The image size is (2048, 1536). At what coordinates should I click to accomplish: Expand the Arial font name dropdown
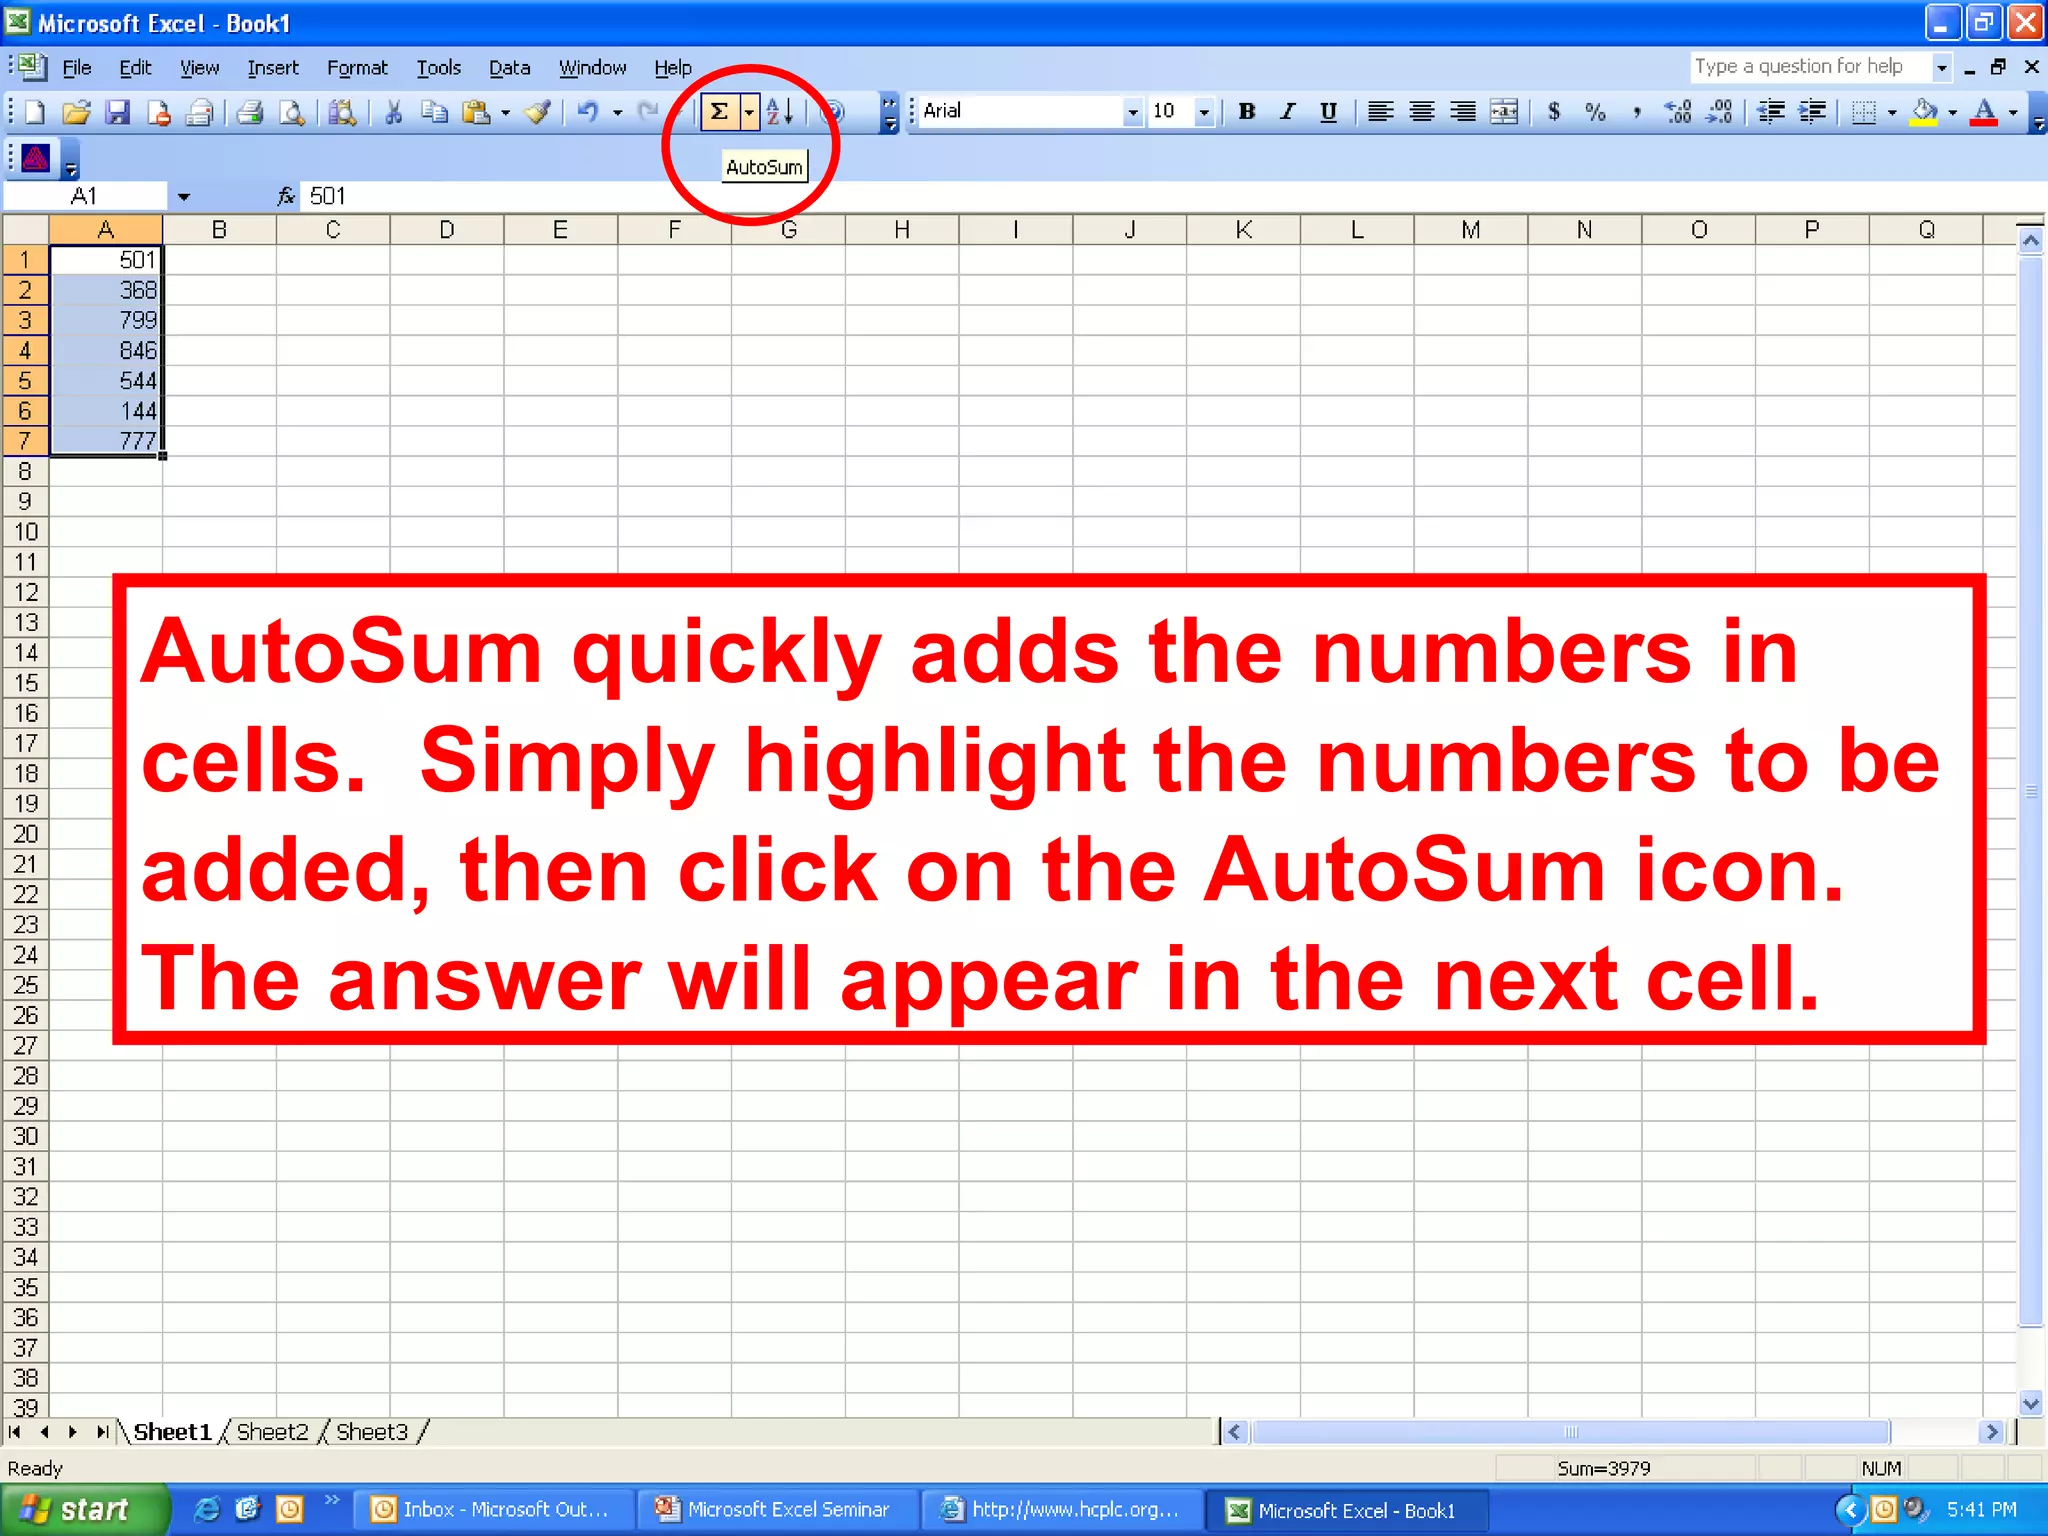point(1132,112)
